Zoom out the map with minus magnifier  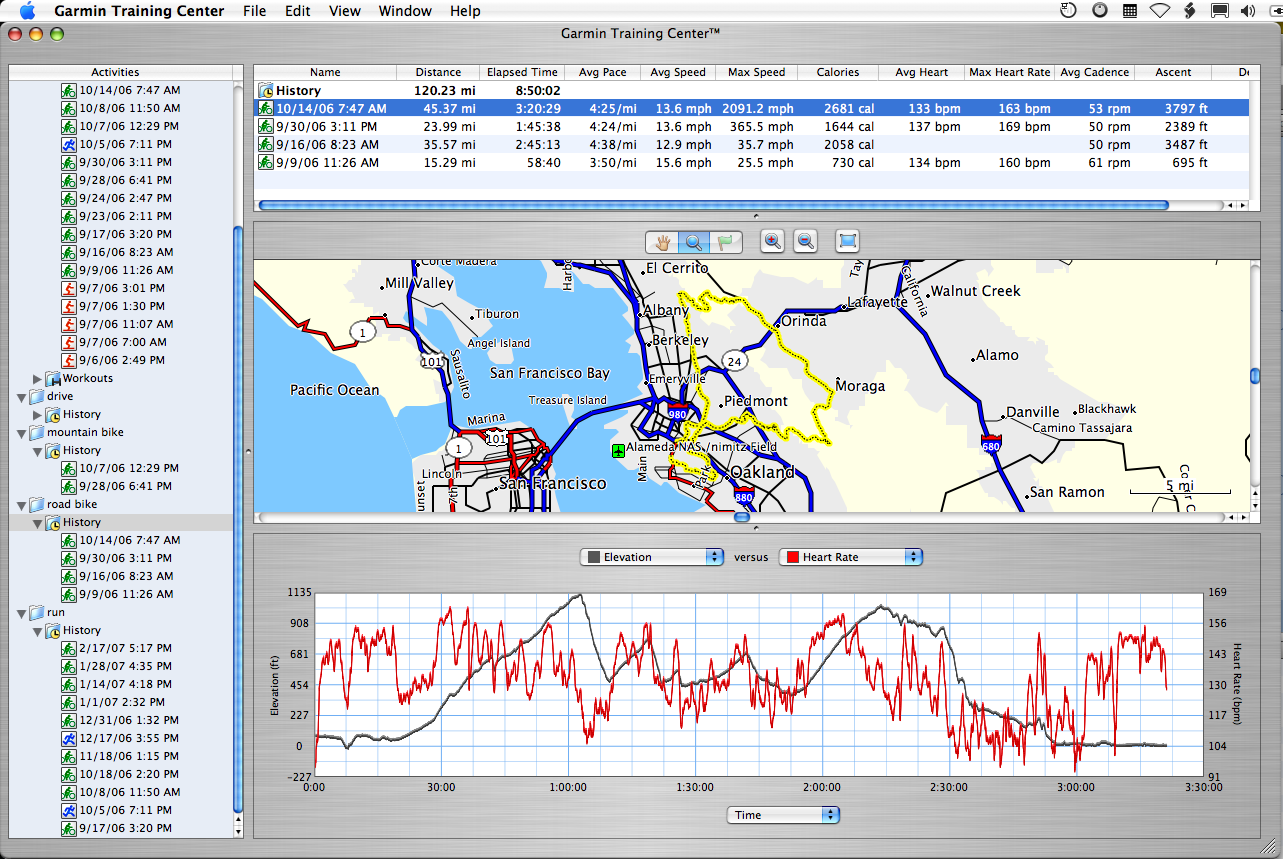(x=806, y=241)
